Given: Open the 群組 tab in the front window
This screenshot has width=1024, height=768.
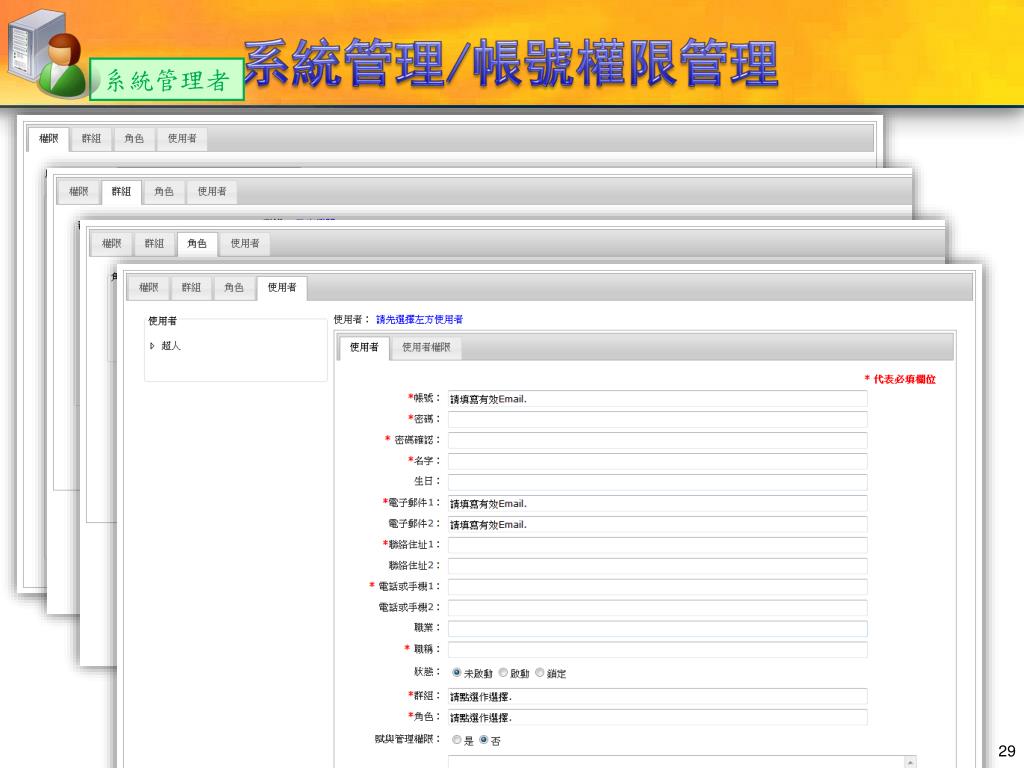Looking at the screenshot, I should click(191, 287).
